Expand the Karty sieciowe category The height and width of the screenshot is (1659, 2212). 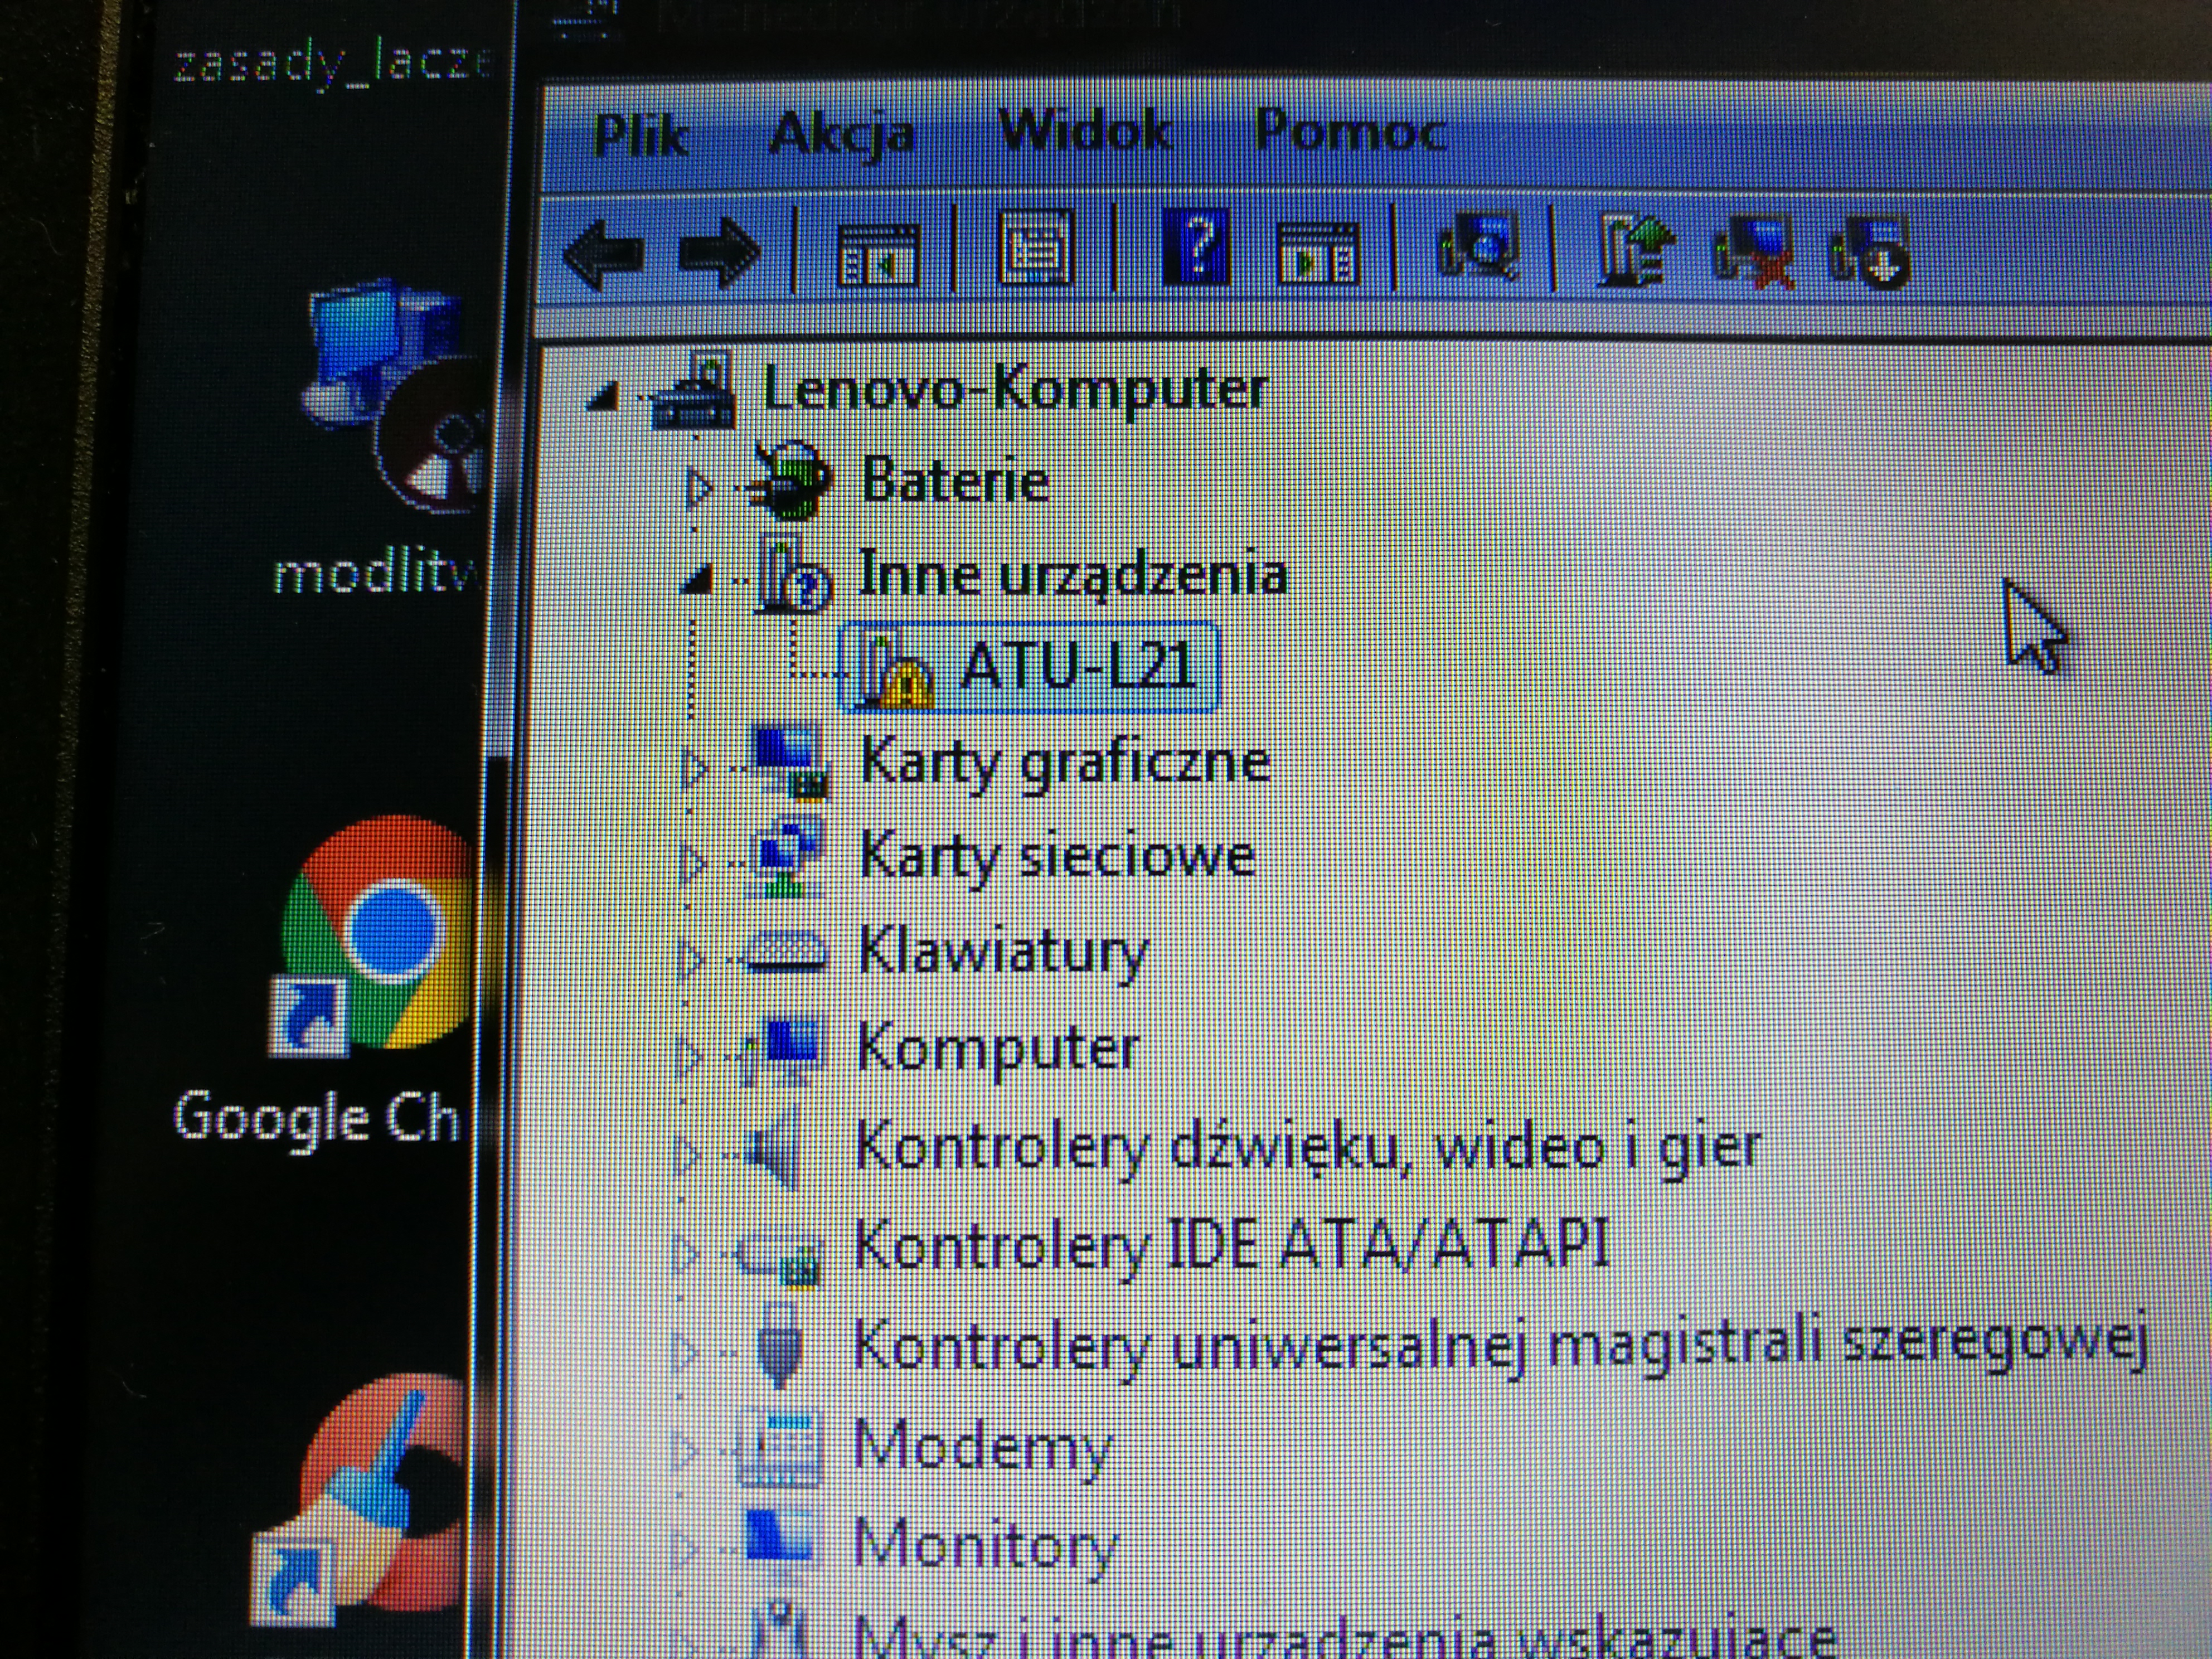click(x=692, y=864)
